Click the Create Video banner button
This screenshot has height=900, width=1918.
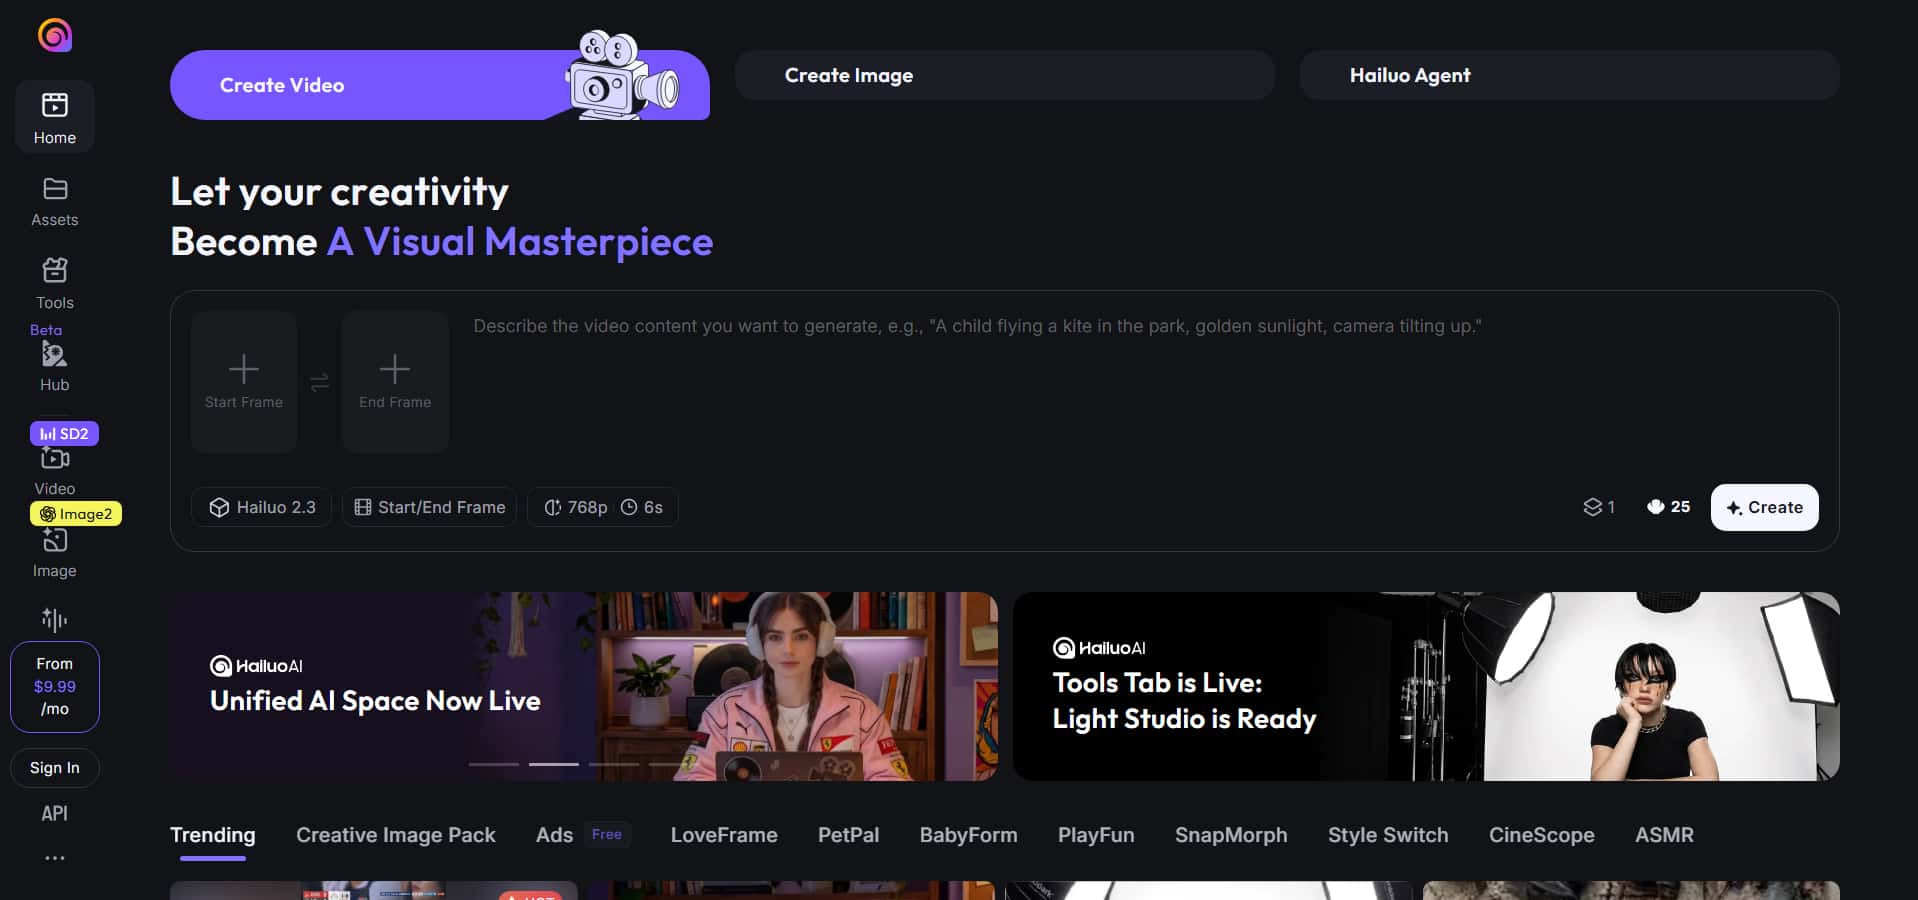click(x=440, y=85)
